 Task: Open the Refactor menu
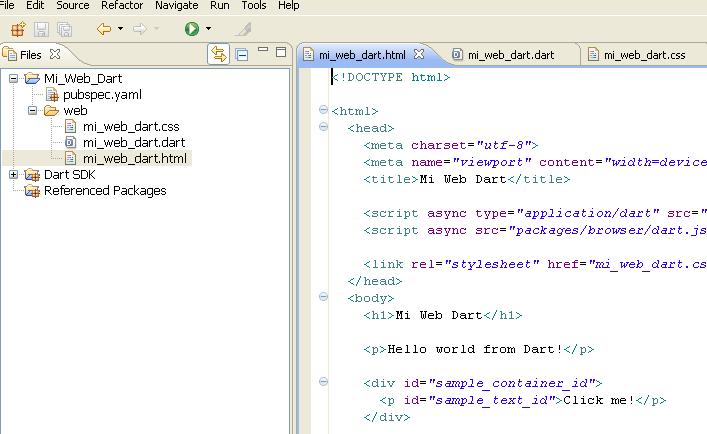click(122, 5)
